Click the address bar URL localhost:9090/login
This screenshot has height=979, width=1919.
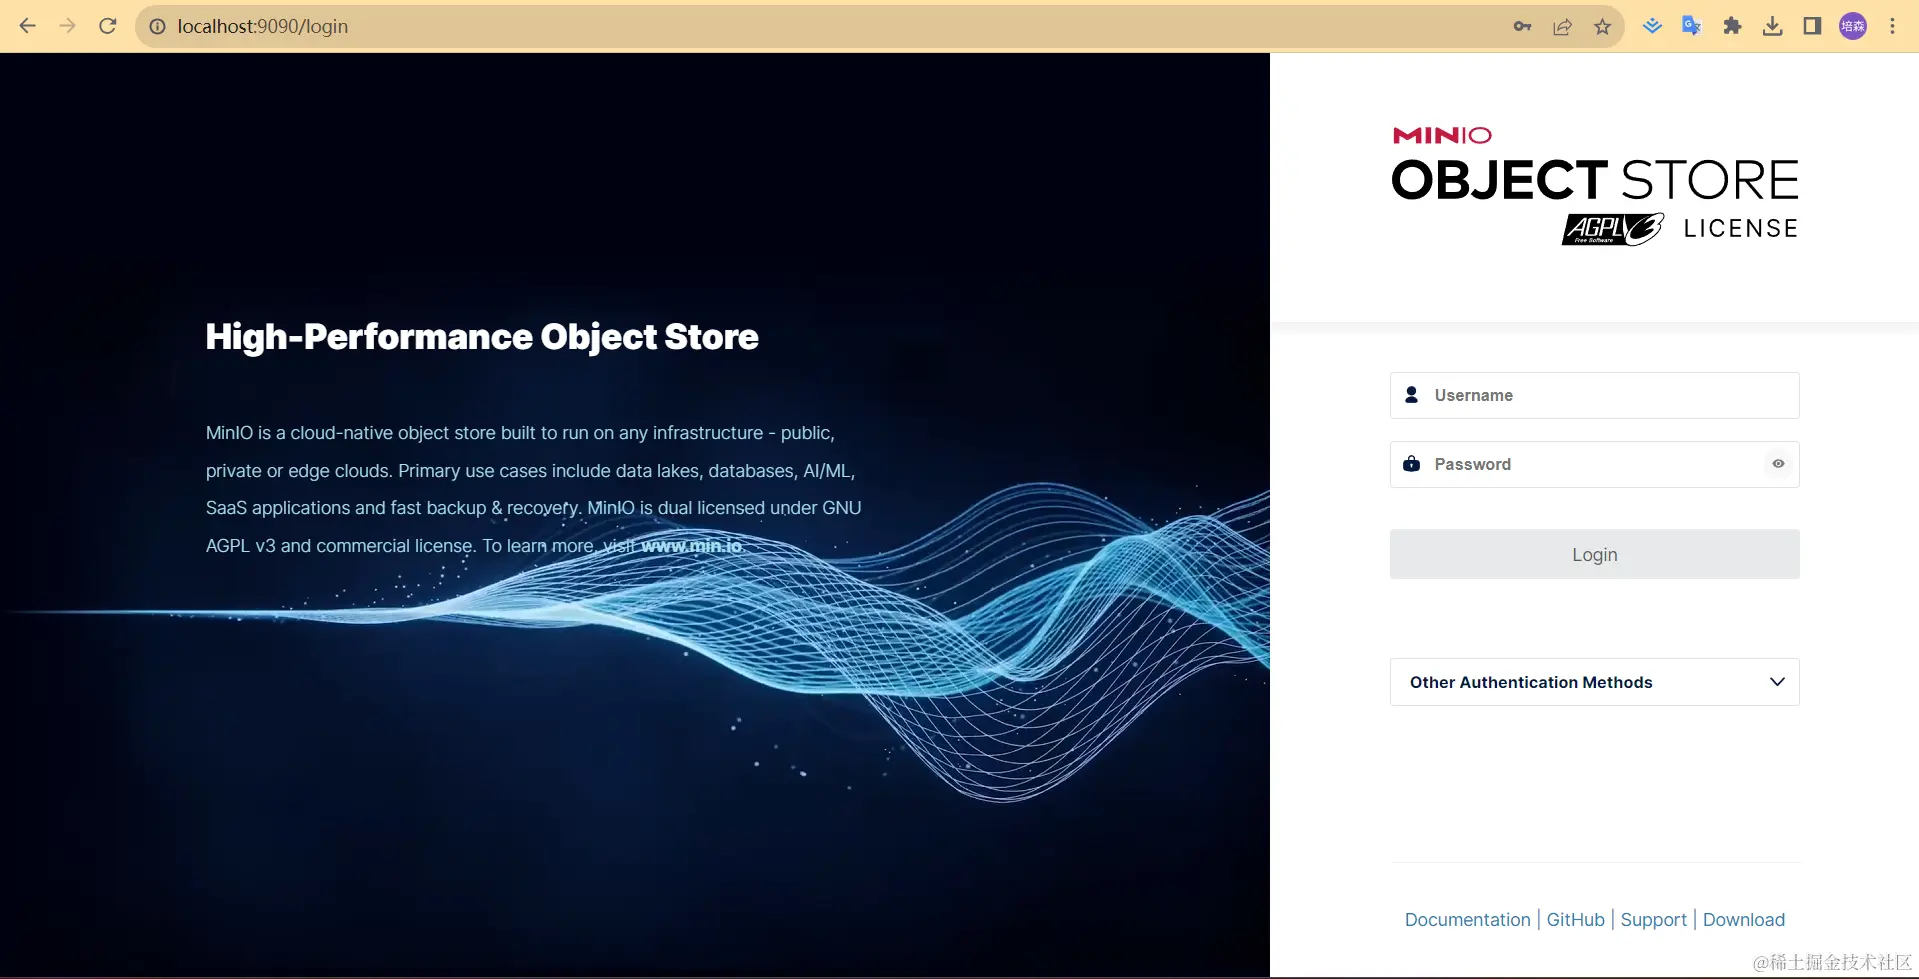[262, 26]
